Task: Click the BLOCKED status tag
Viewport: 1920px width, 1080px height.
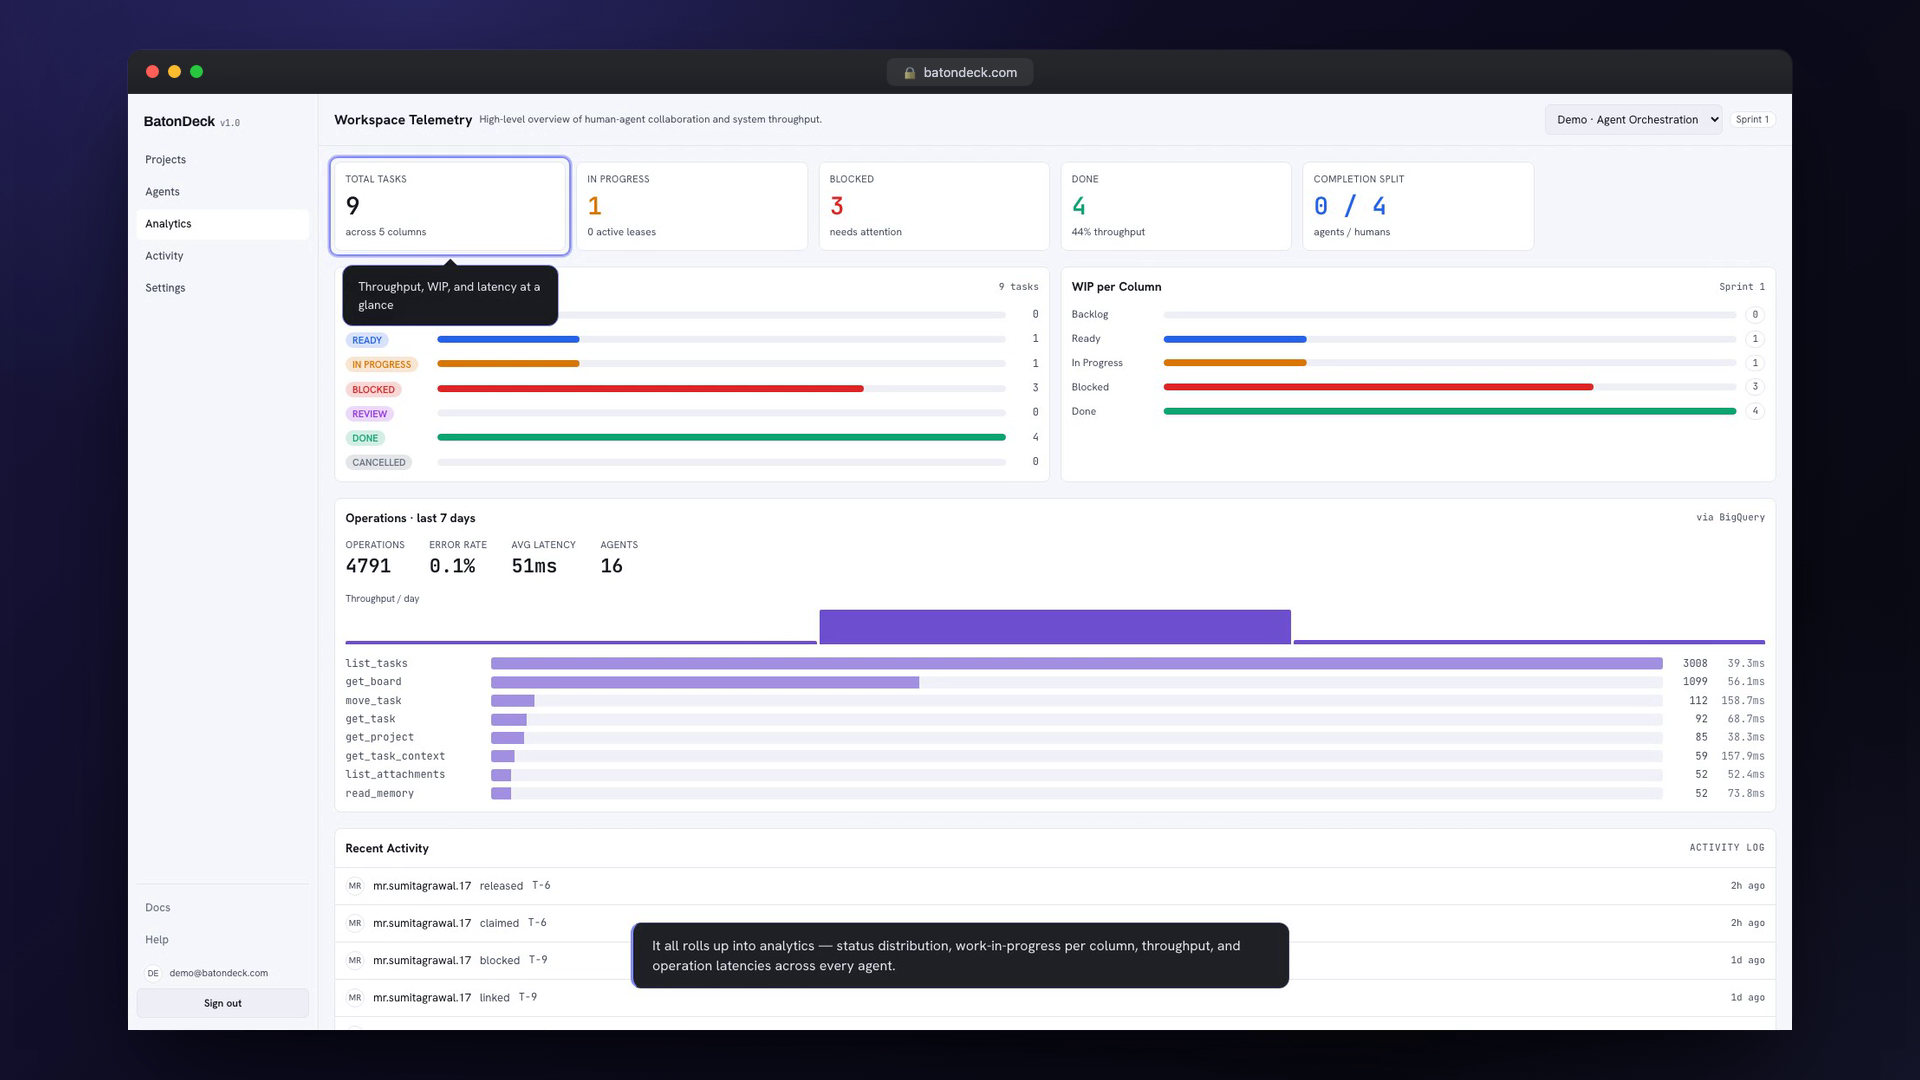Action: [373, 390]
